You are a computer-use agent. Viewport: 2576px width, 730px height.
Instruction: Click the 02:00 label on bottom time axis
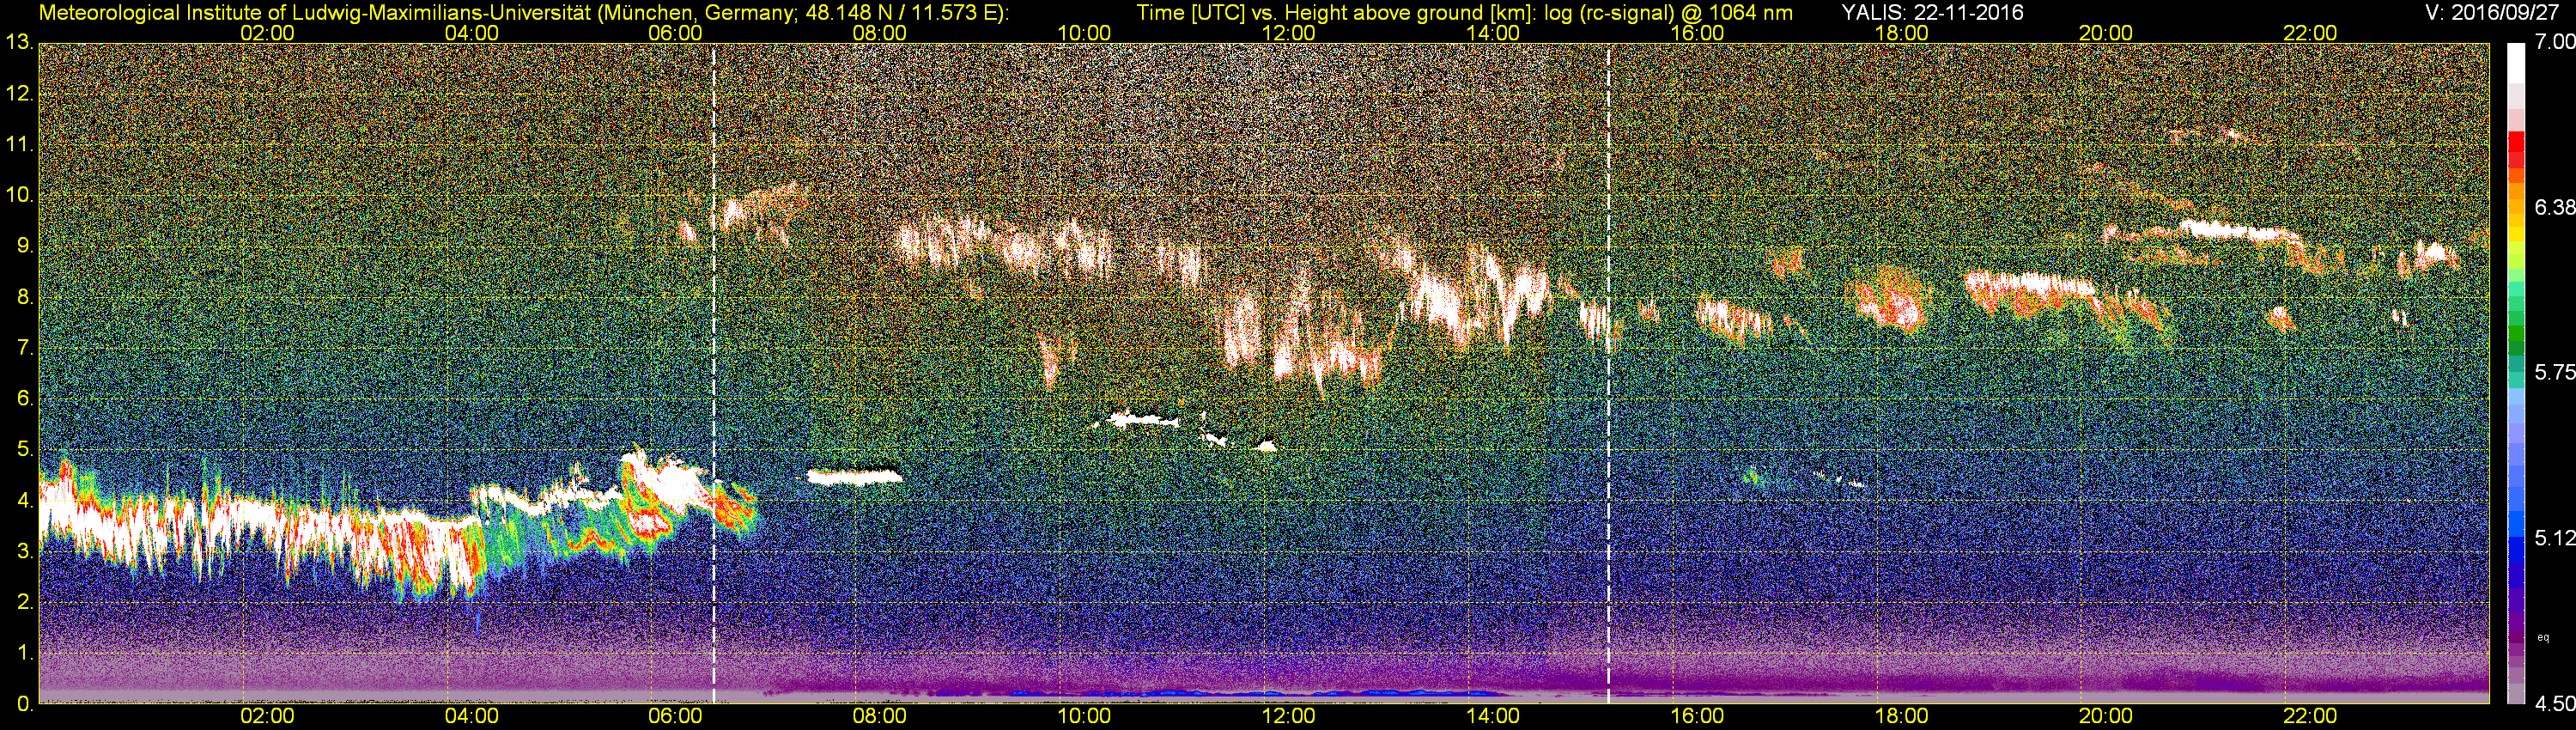click(x=267, y=716)
